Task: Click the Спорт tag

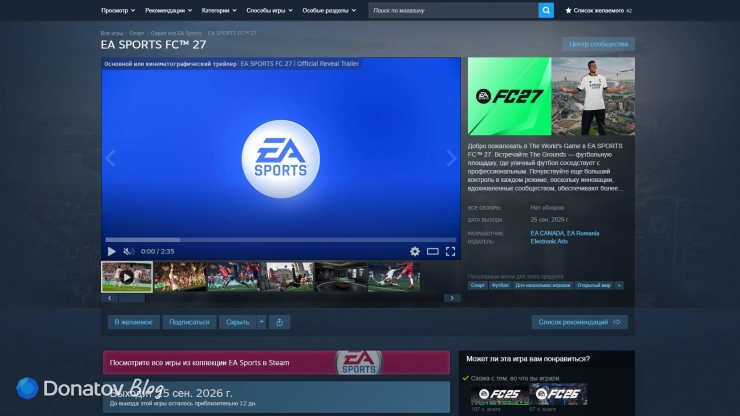Action: (x=478, y=285)
